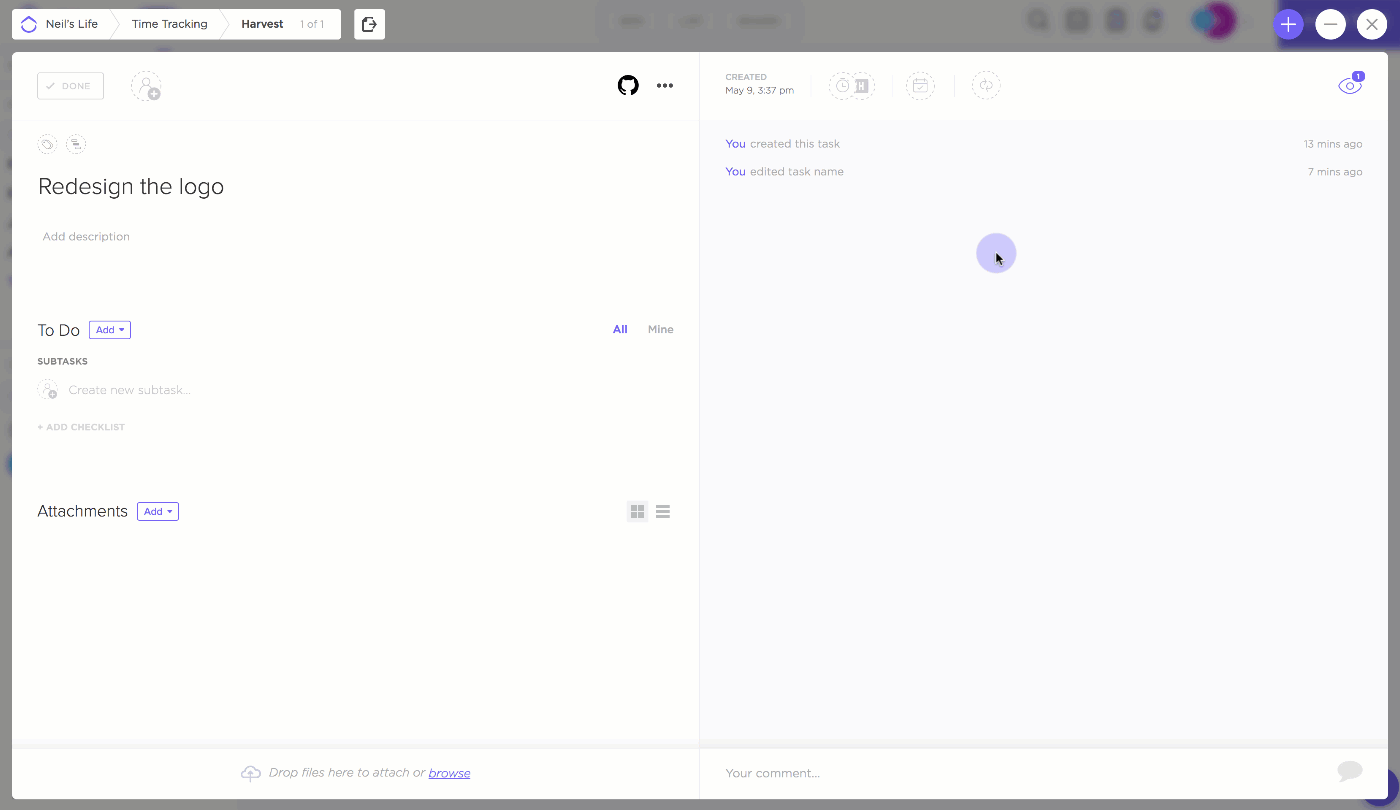Click the move task icon in breadcrumb bar
This screenshot has height=810, width=1400.
tap(369, 24)
